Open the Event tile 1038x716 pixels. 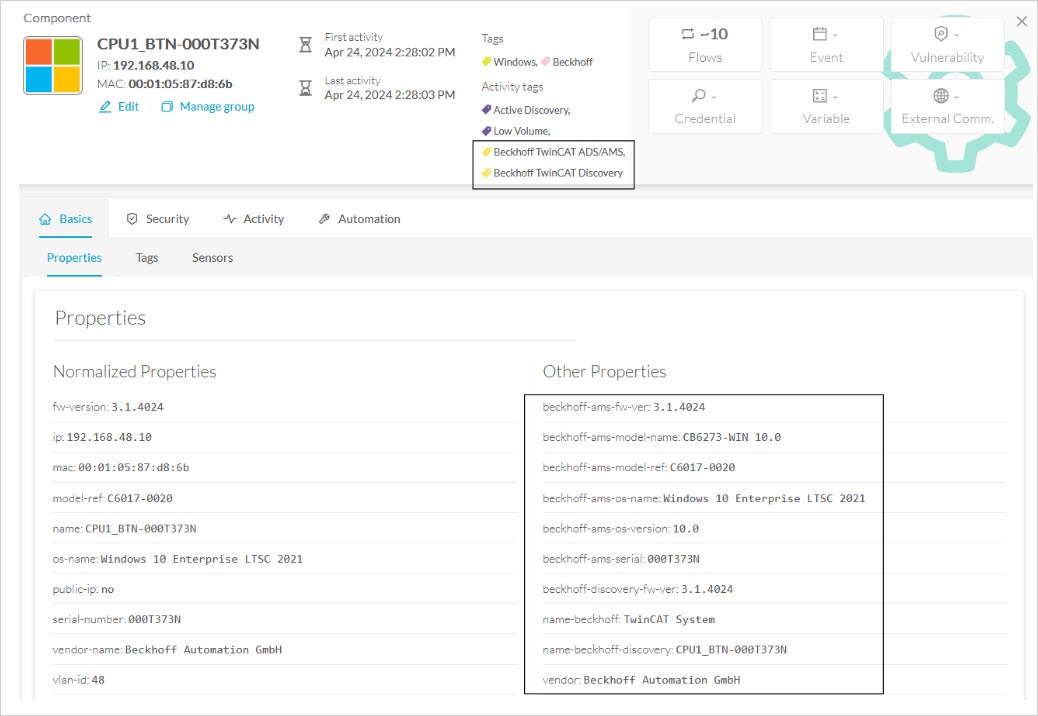(x=826, y=44)
